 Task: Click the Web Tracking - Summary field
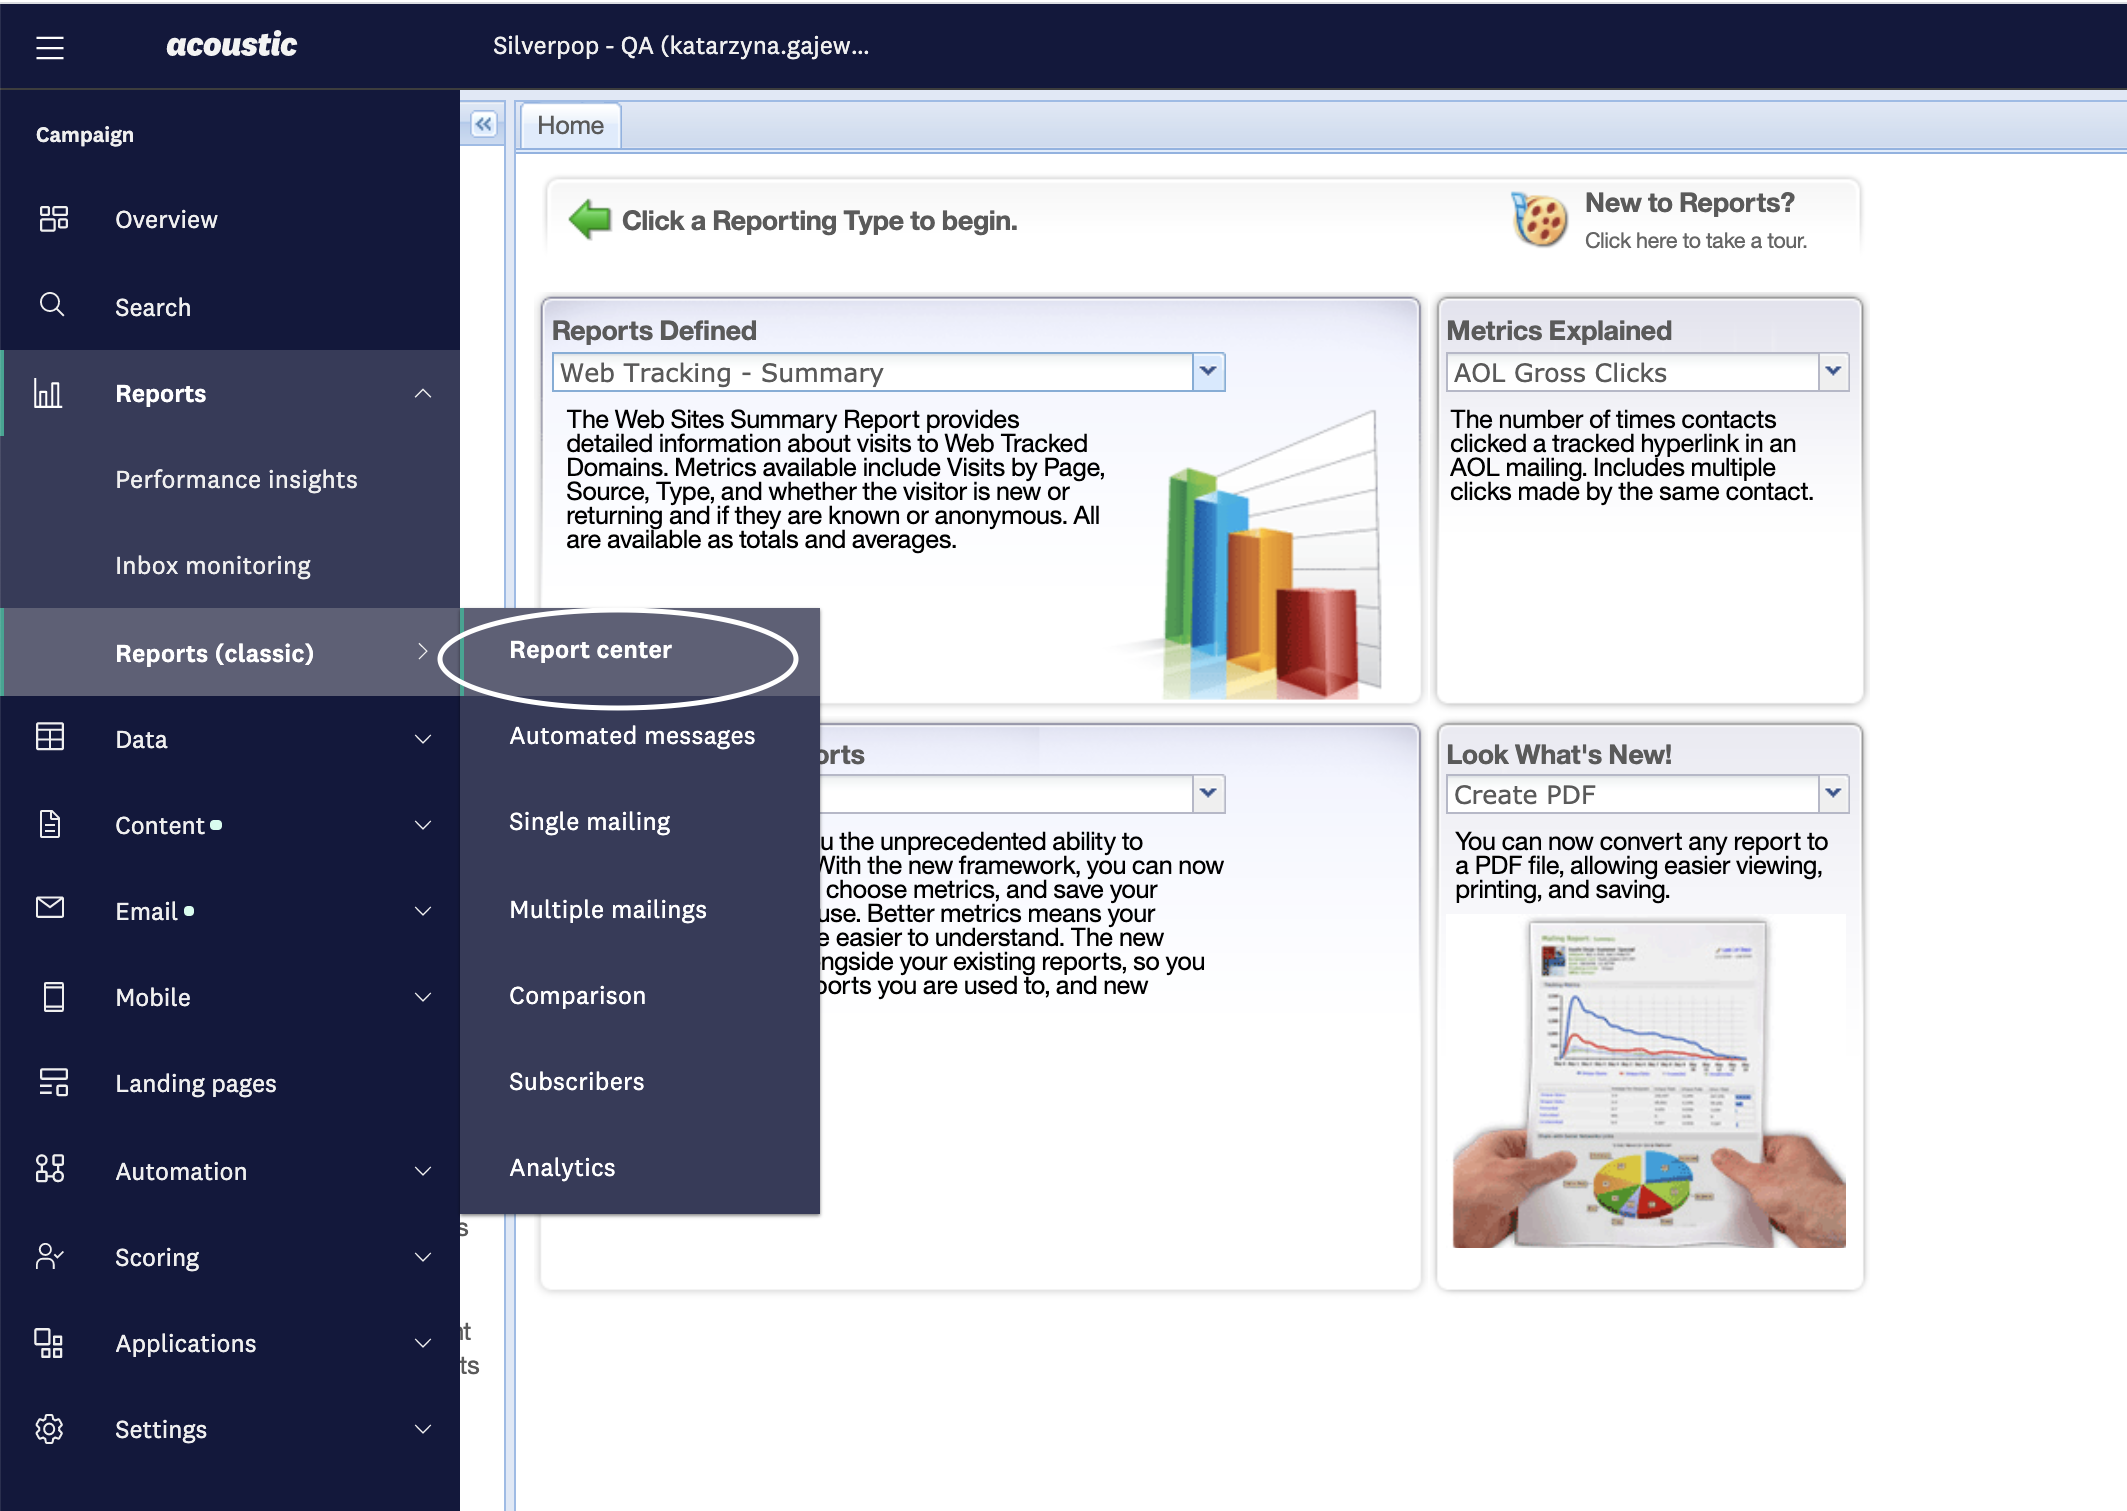(872, 372)
